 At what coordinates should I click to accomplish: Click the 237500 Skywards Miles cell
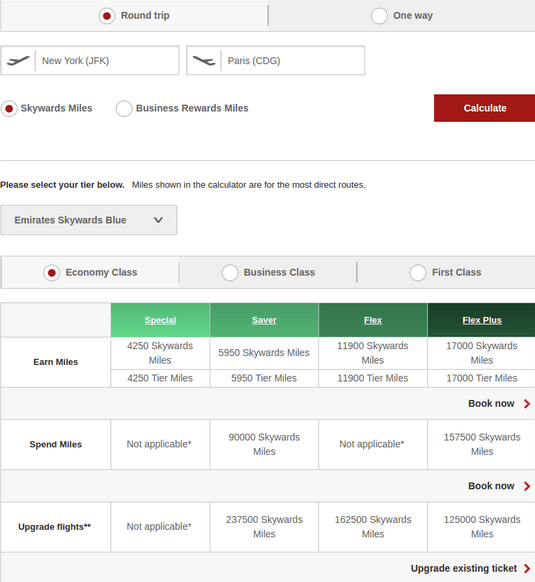click(264, 527)
